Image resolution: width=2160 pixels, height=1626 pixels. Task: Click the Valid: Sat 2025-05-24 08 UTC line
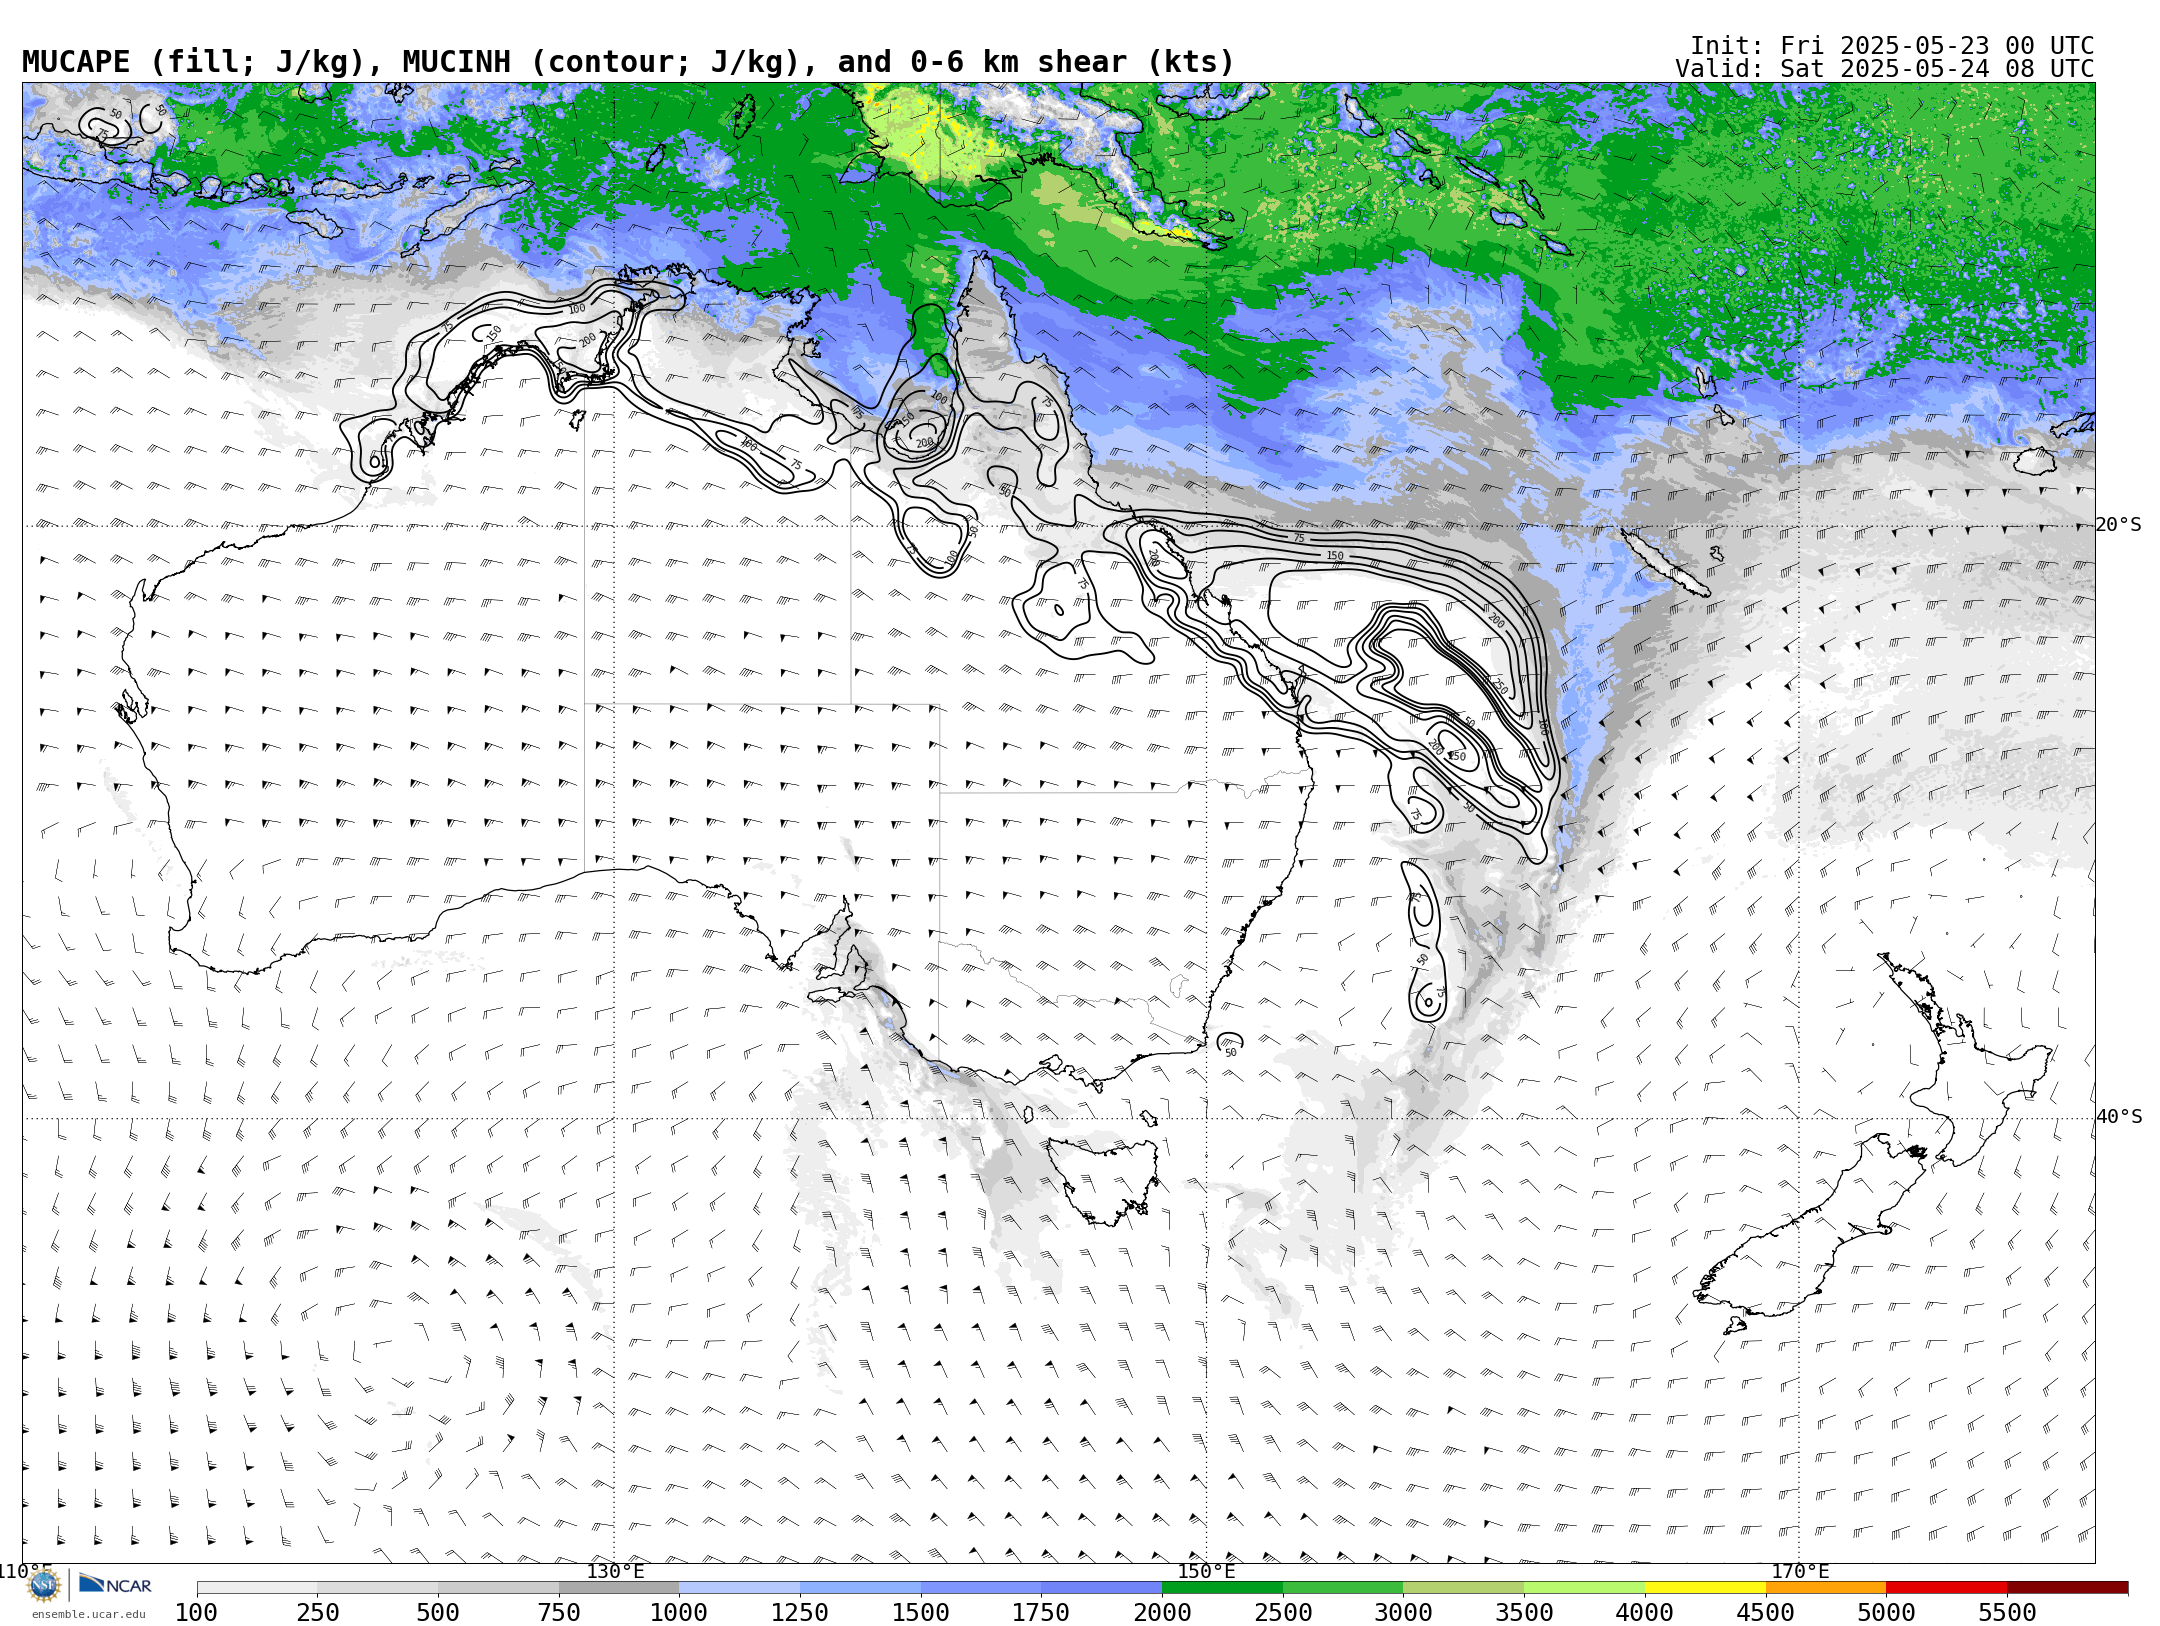click(x=1885, y=69)
